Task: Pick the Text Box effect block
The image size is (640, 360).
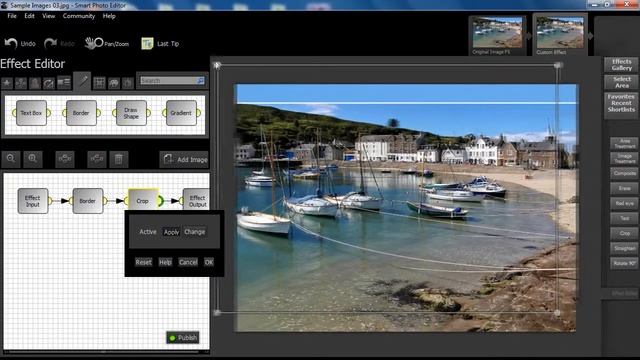Action: (31, 113)
